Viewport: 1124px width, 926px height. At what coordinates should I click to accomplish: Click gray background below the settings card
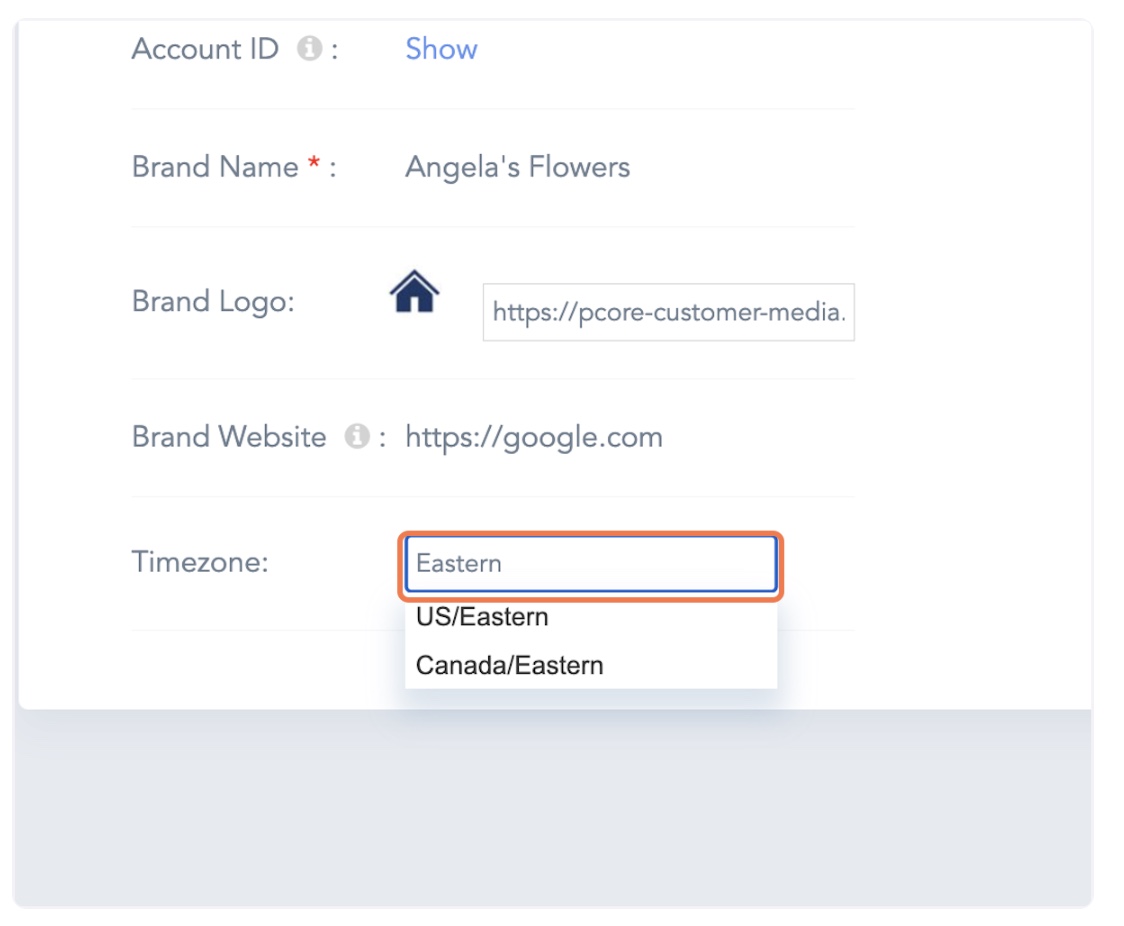(550, 810)
